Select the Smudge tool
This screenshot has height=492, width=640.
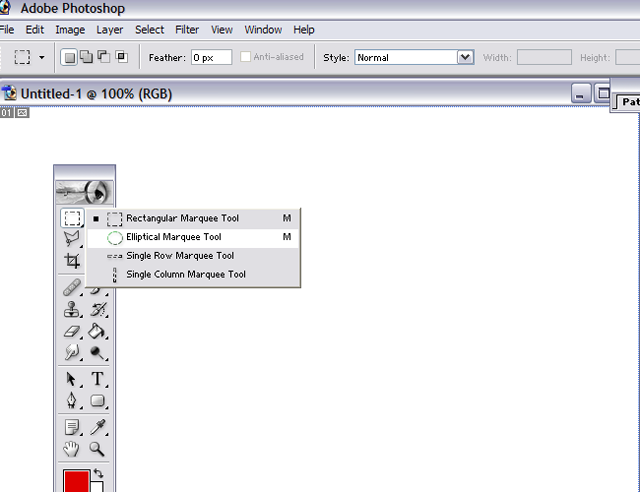coord(72,352)
